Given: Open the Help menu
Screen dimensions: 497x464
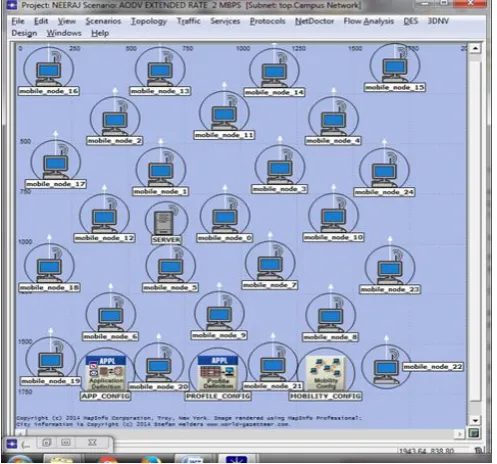Looking at the screenshot, I should coord(100,33).
